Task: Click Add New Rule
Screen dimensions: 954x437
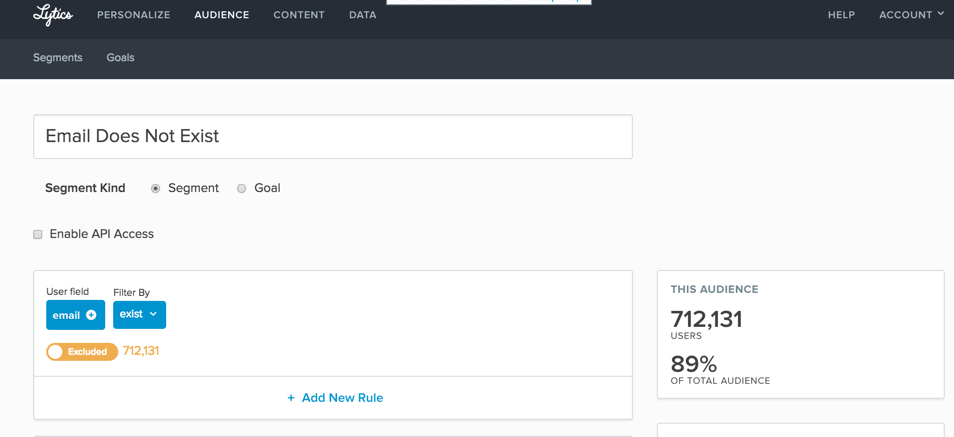Action: click(335, 398)
